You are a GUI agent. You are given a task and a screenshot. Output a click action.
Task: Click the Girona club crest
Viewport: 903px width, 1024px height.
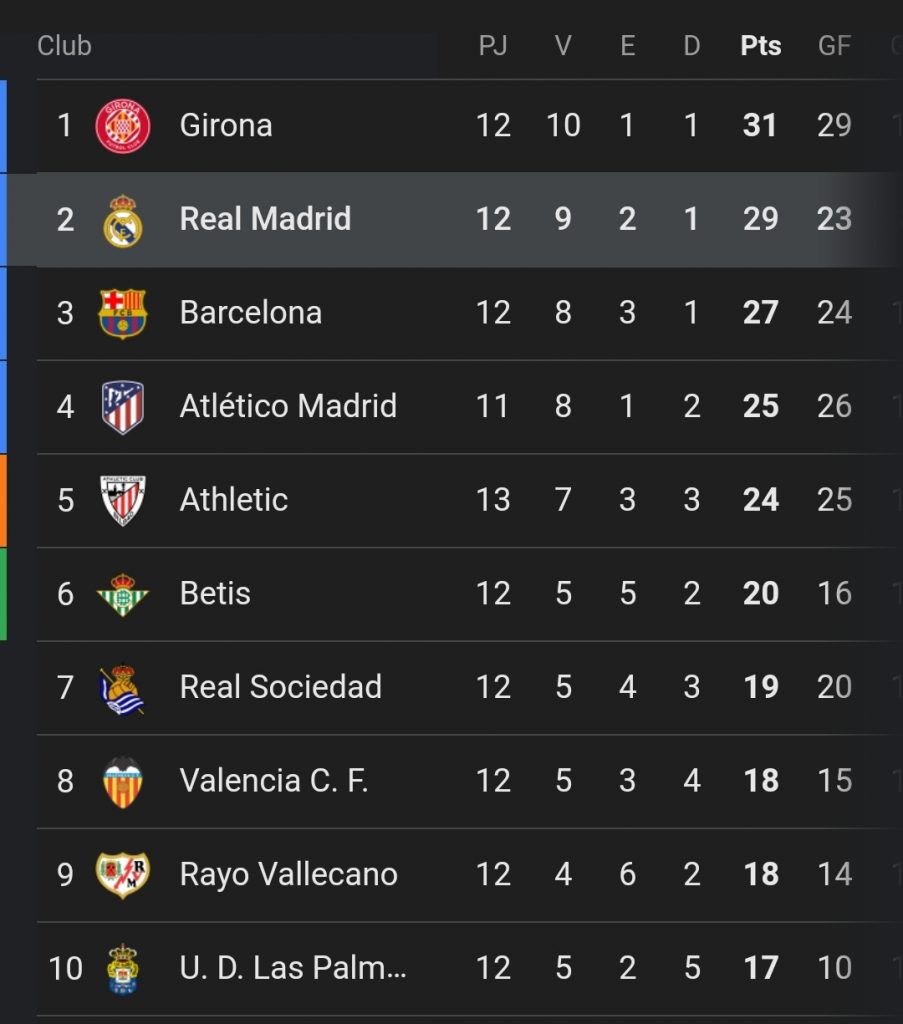pos(123,126)
